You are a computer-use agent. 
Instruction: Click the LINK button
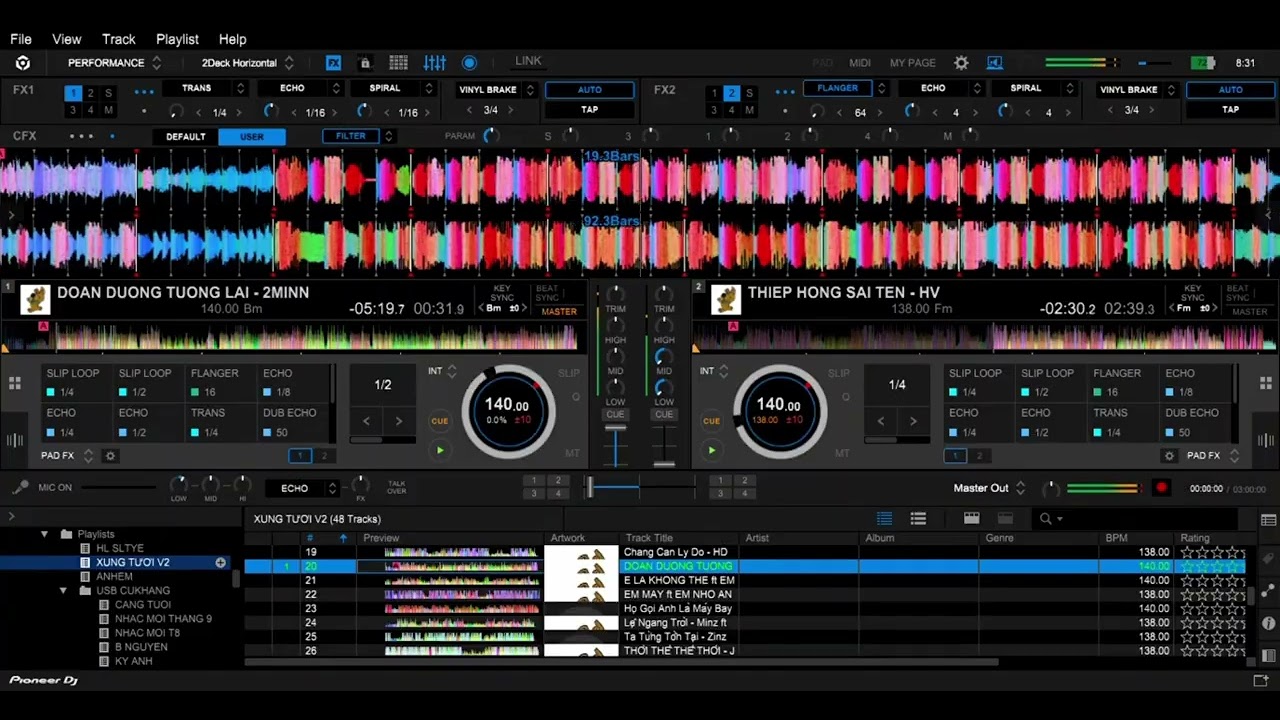(528, 61)
